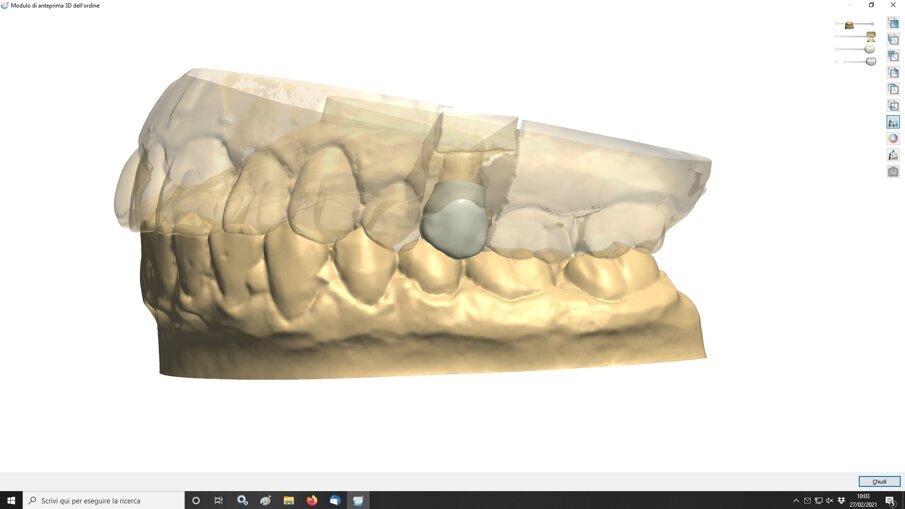Click the mail icon in the system tray
Image resolution: width=905 pixels, height=509 pixels.
(807, 500)
